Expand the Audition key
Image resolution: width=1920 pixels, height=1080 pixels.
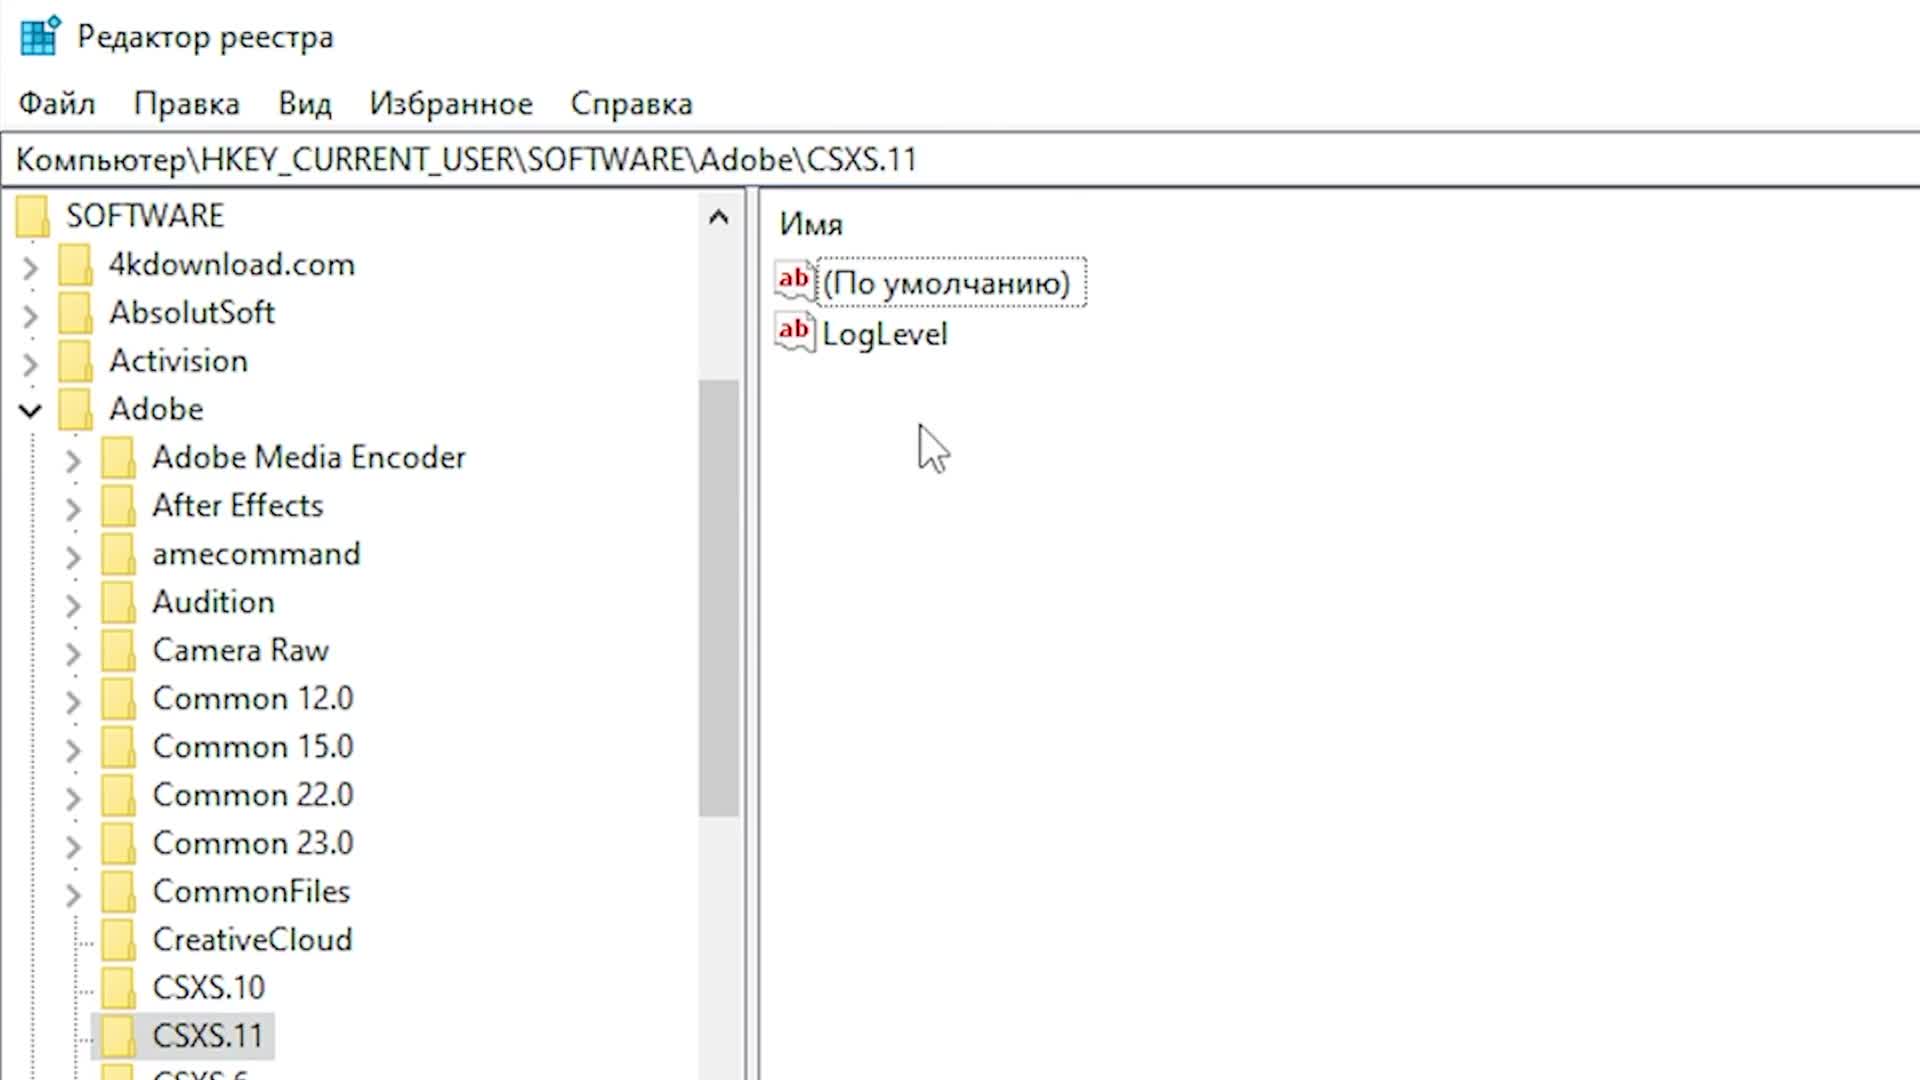click(x=73, y=604)
